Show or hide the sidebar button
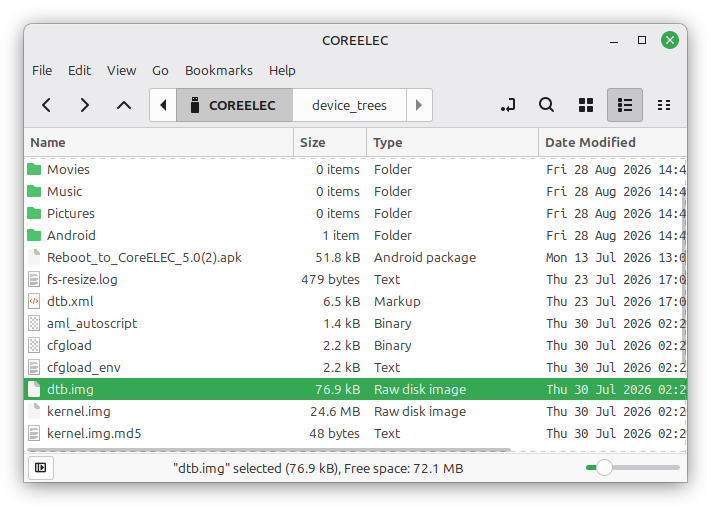The image size is (711, 506). (x=41, y=467)
